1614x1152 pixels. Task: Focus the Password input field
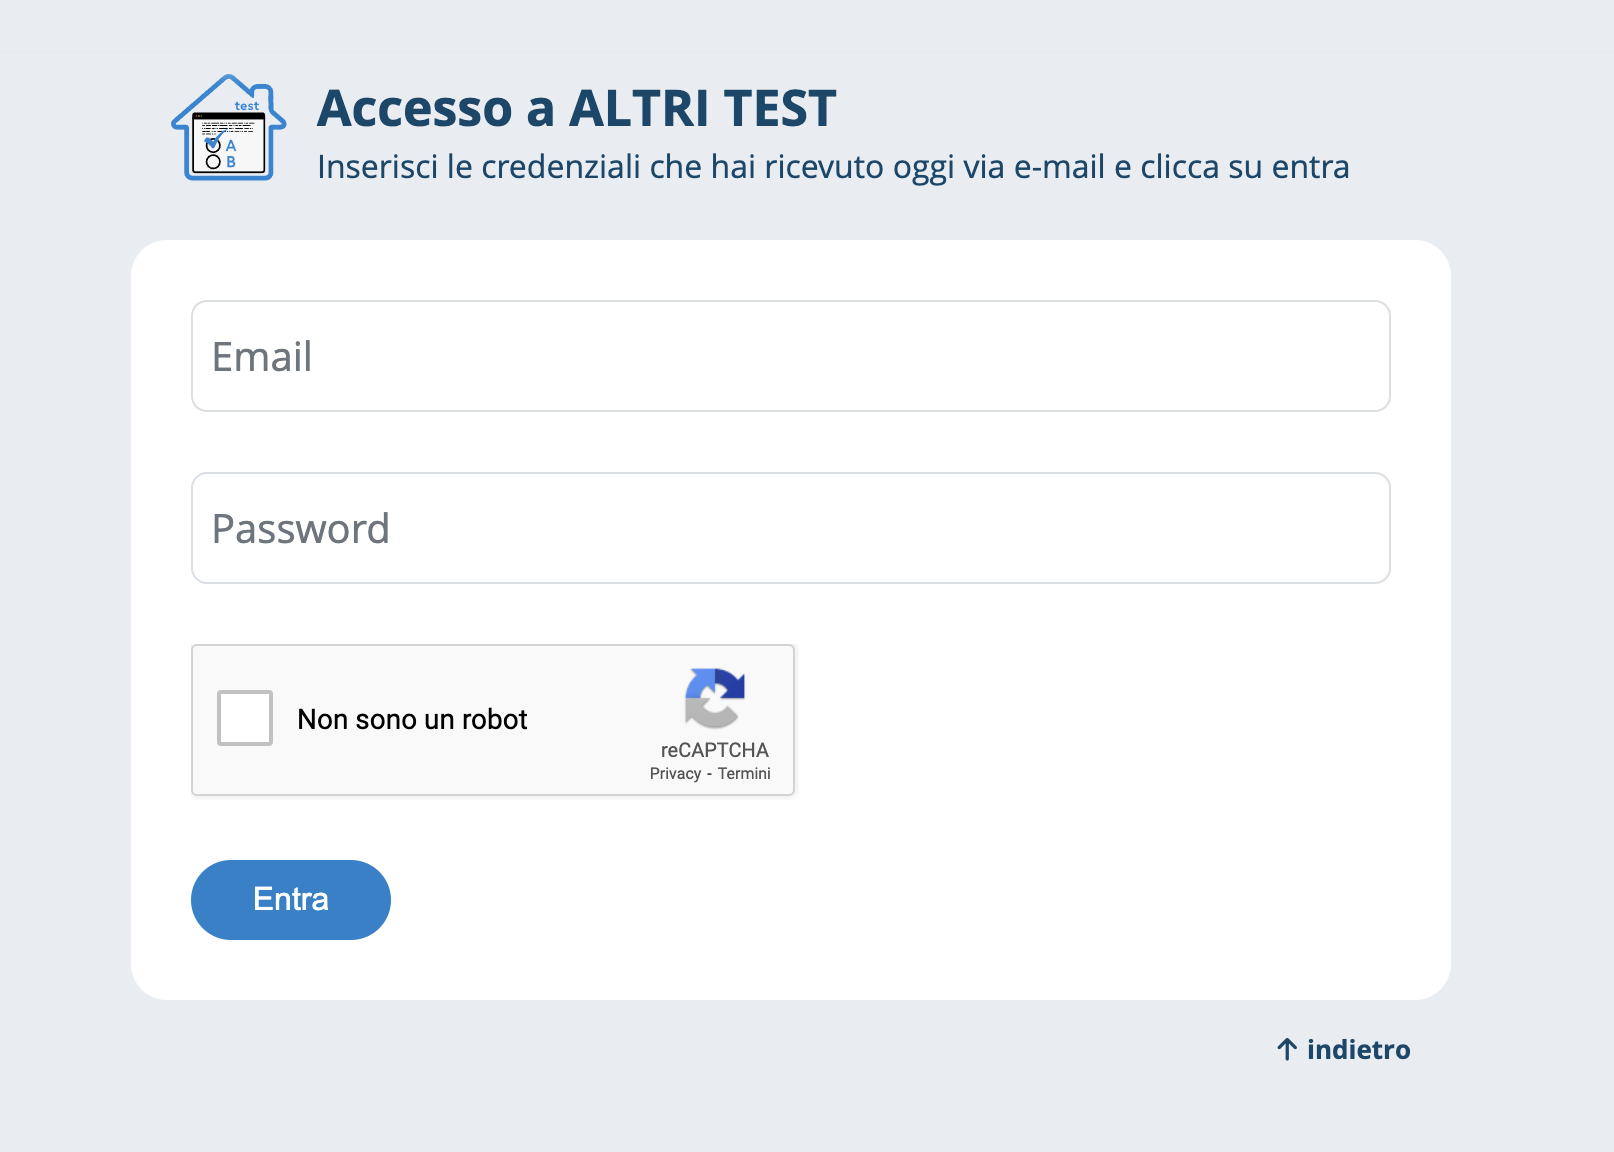pos(790,528)
